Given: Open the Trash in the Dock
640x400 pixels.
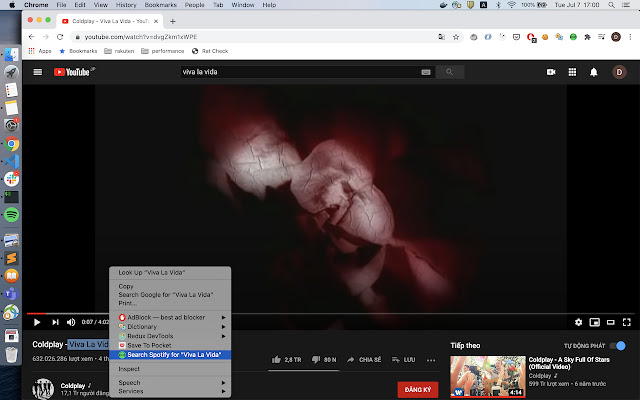Looking at the screenshot, I should [11, 354].
